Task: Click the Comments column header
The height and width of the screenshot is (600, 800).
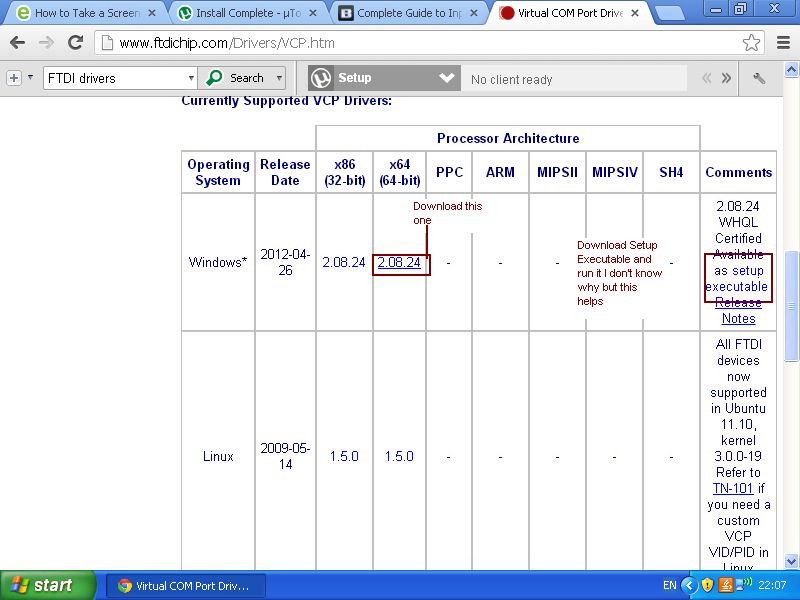Action: [x=738, y=172]
